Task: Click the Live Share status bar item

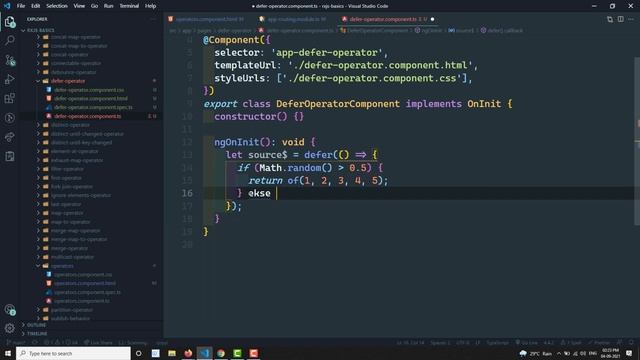Action: (x=98, y=342)
